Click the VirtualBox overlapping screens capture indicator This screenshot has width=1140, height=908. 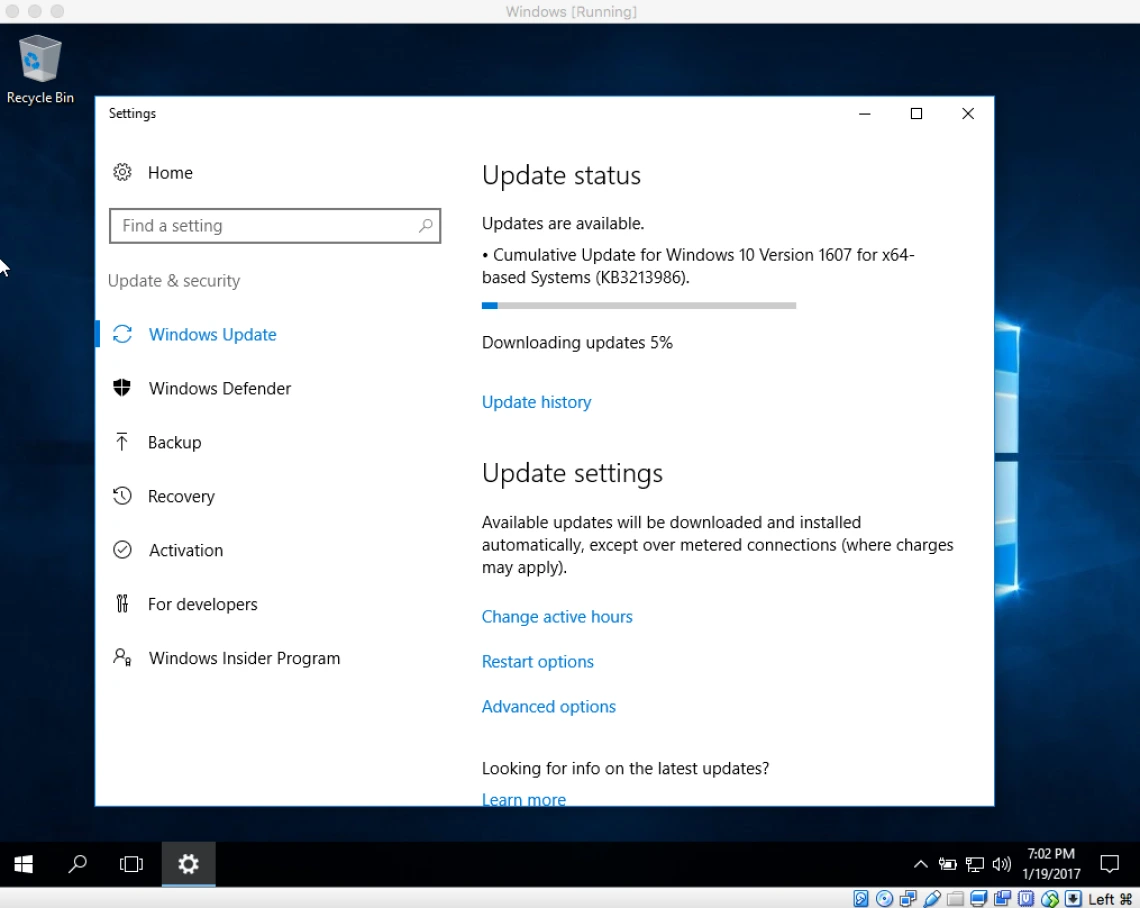click(x=1003, y=899)
